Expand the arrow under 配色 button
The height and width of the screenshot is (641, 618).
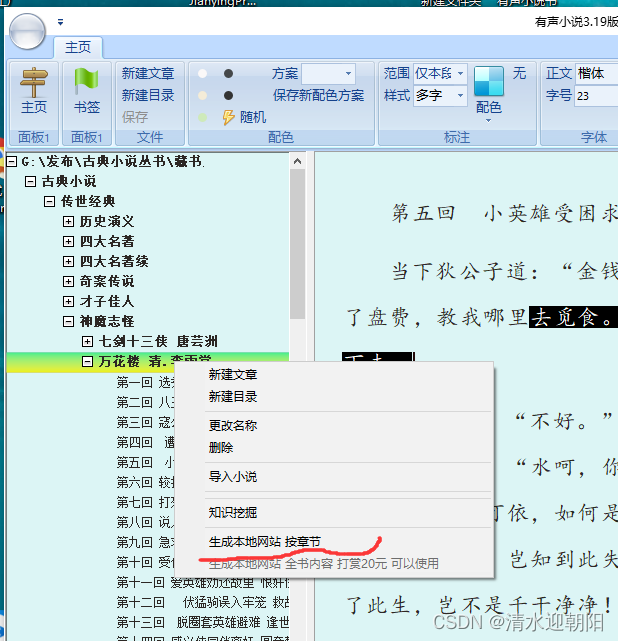488,121
